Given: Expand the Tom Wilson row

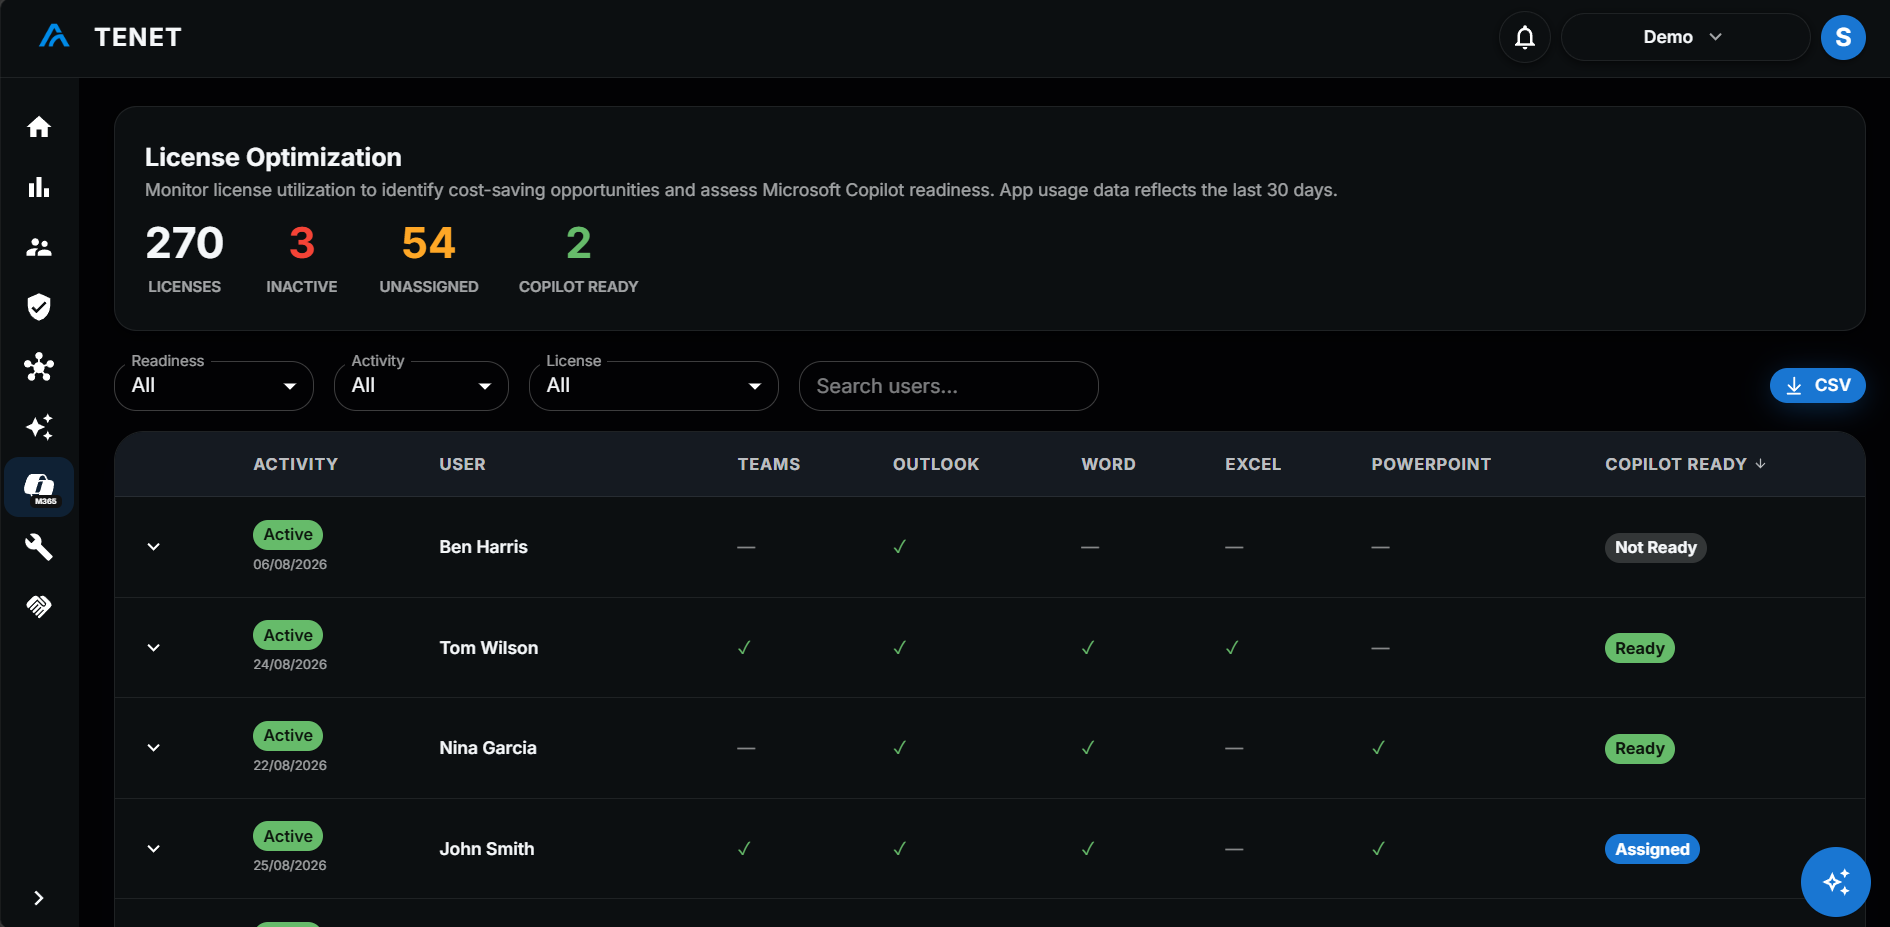Looking at the screenshot, I should point(154,648).
